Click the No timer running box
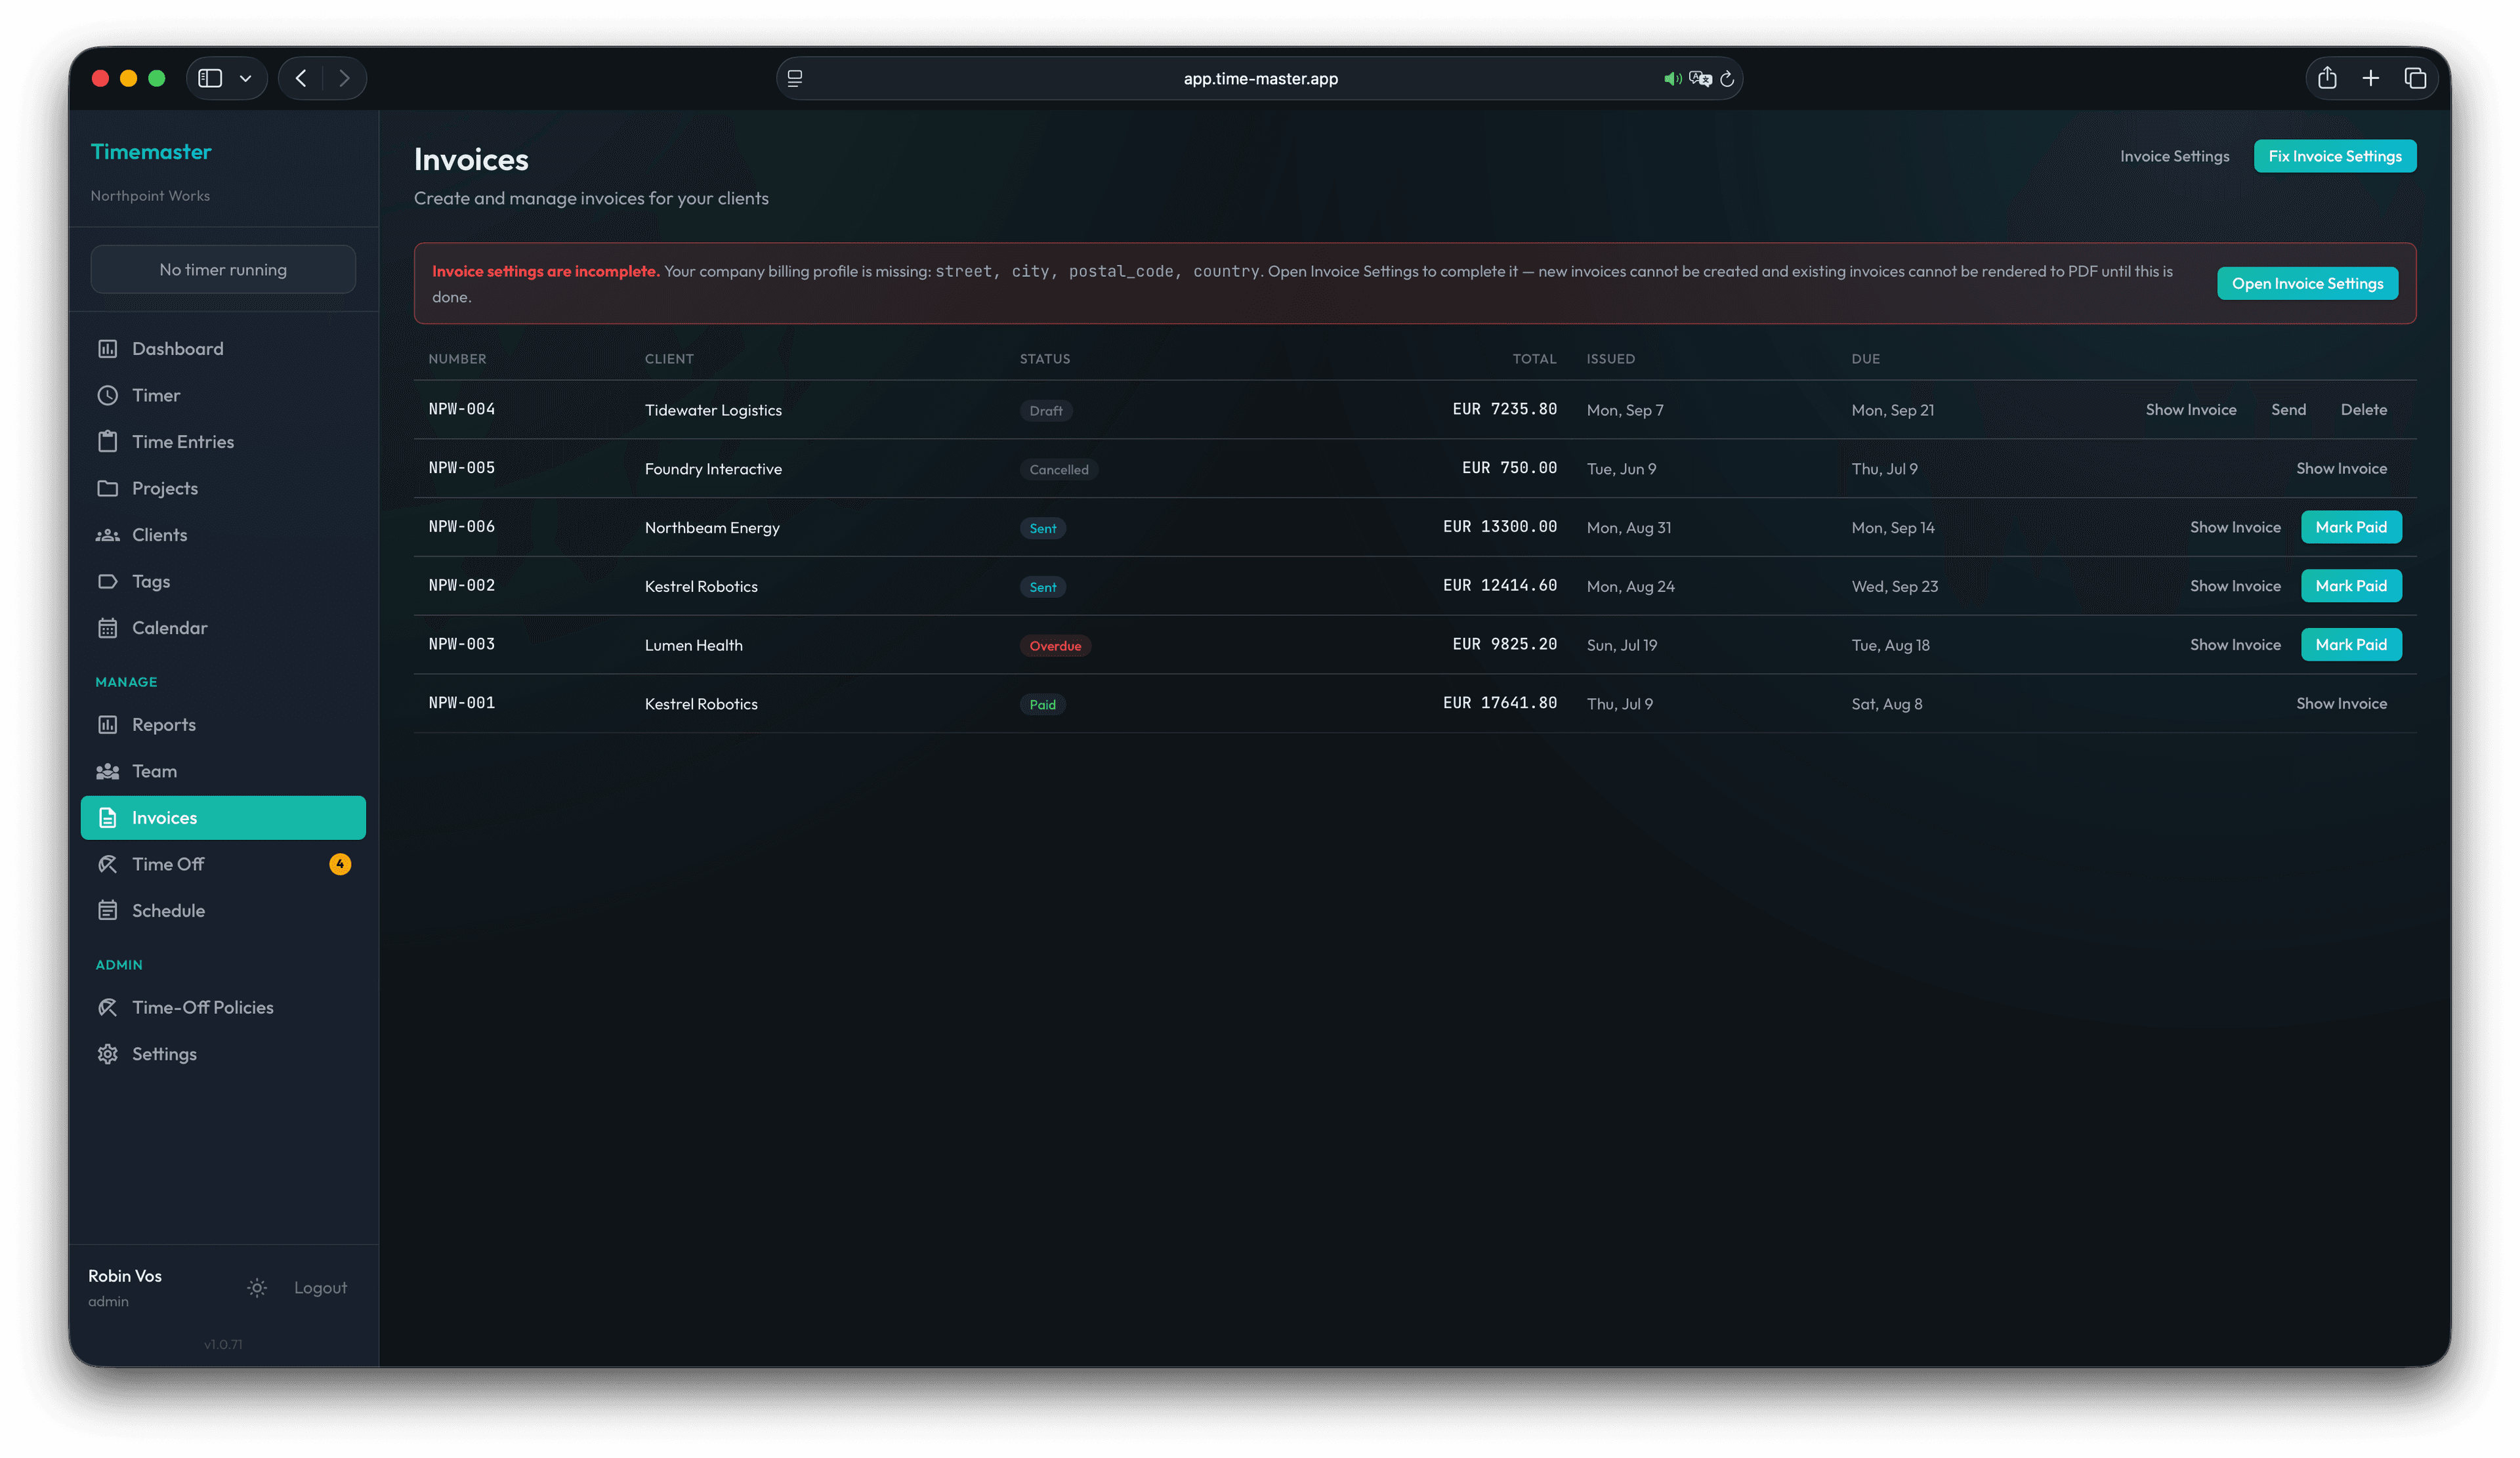 223,269
